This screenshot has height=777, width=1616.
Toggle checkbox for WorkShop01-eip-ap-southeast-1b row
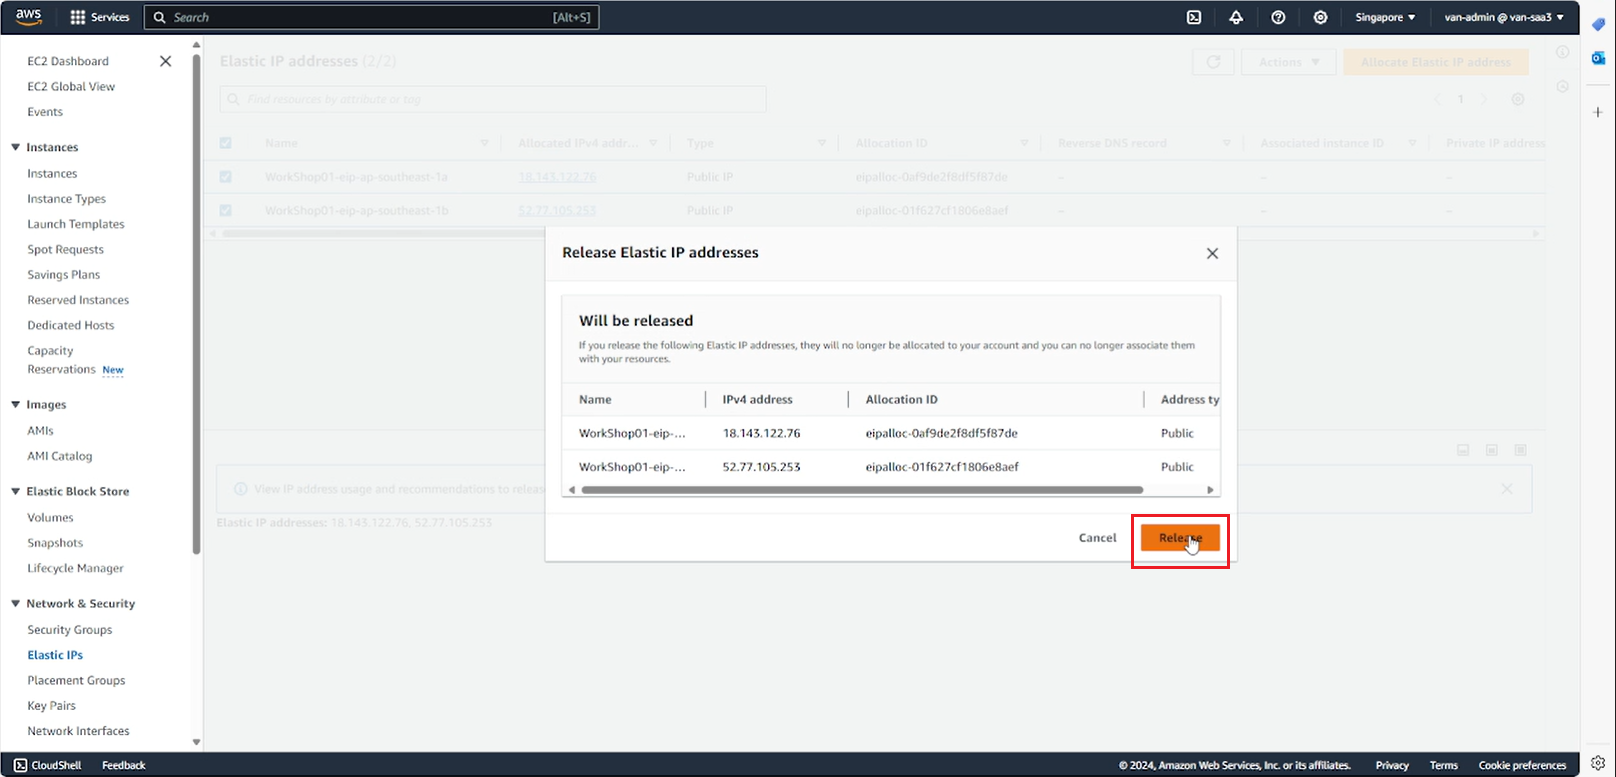pyautogui.click(x=225, y=211)
